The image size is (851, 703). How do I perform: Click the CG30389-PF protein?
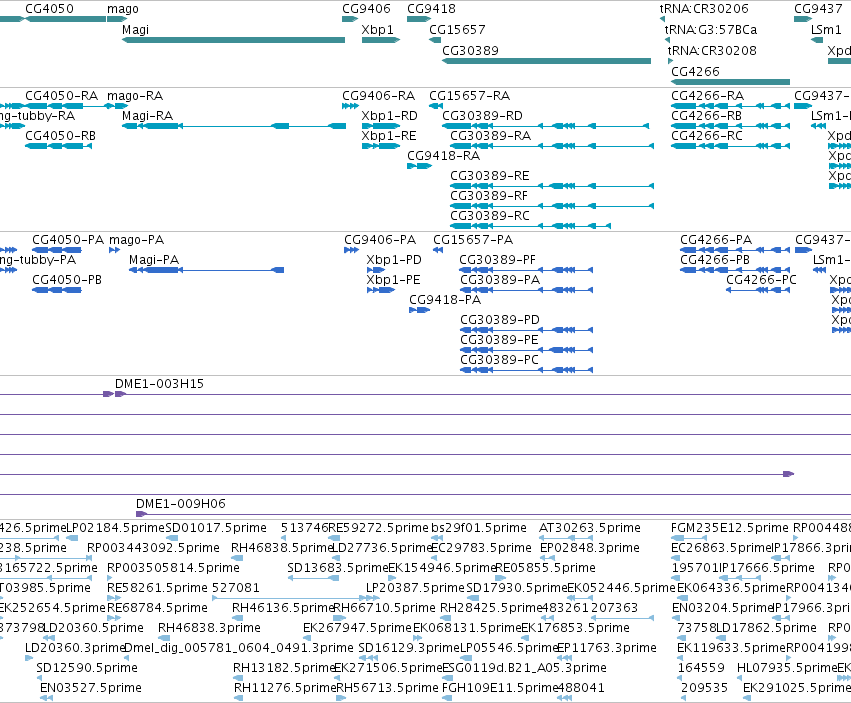click(x=526, y=270)
